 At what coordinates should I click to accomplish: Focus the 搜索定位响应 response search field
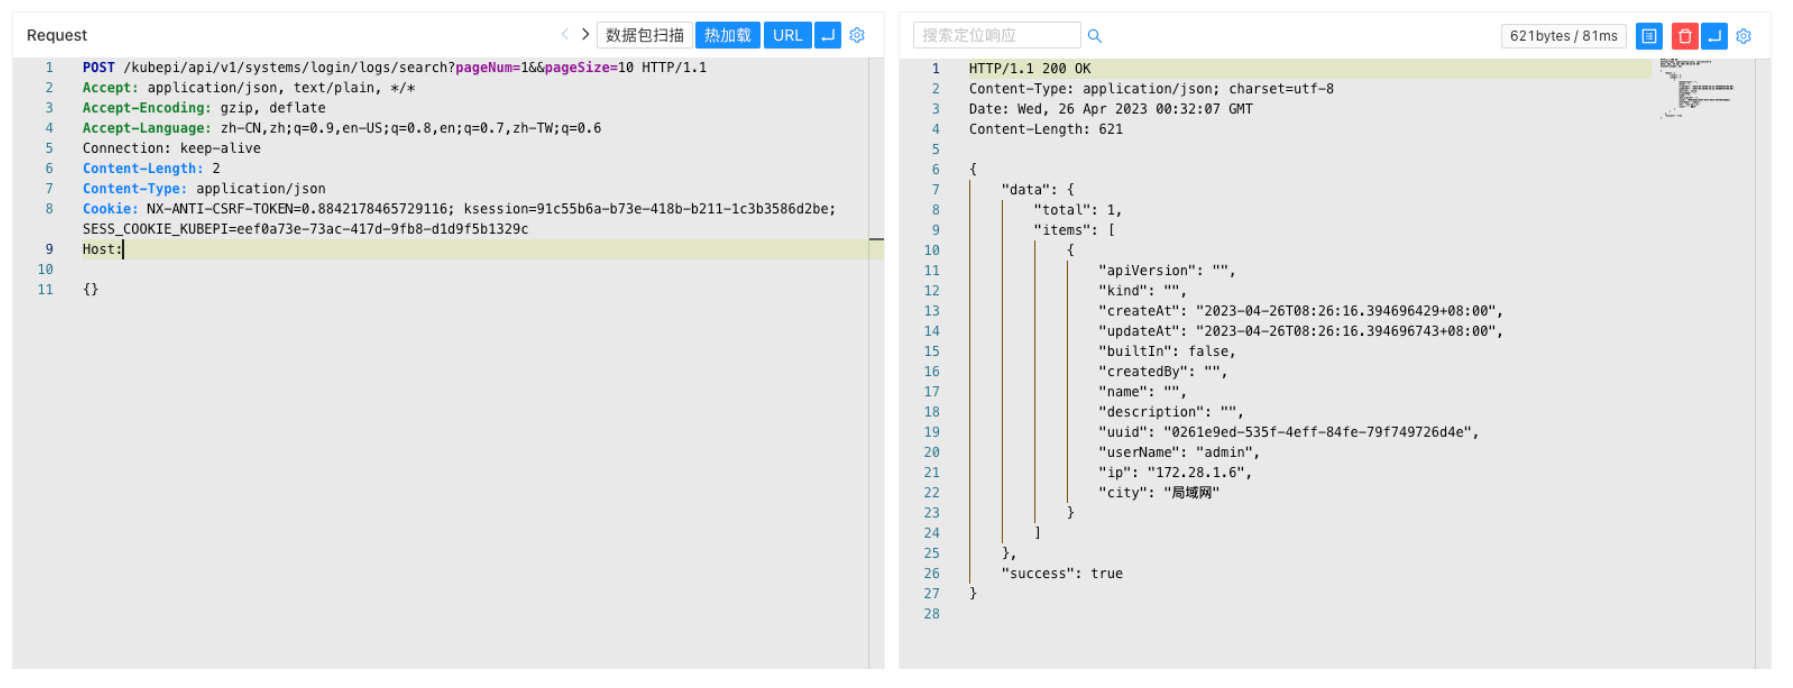[x=995, y=36]
